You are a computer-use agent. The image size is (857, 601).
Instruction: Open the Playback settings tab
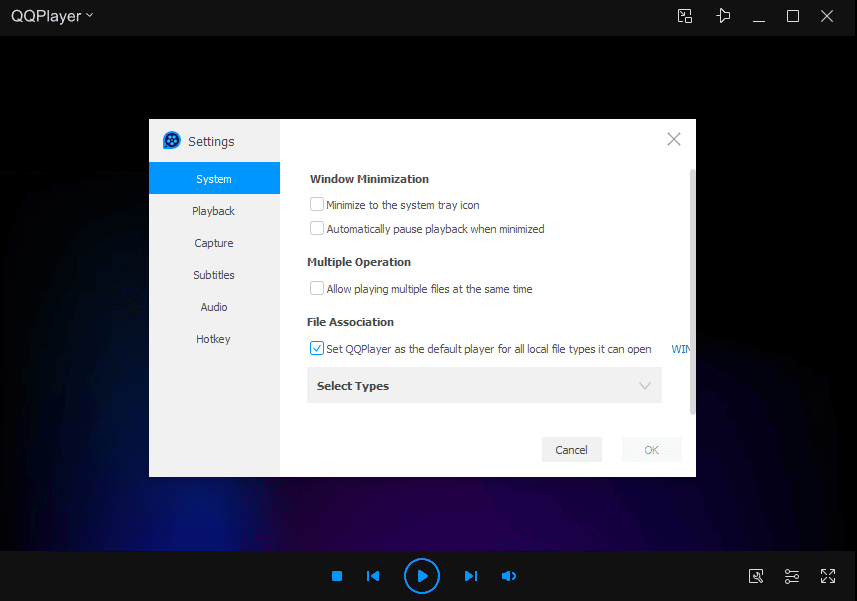pos(214,211)
